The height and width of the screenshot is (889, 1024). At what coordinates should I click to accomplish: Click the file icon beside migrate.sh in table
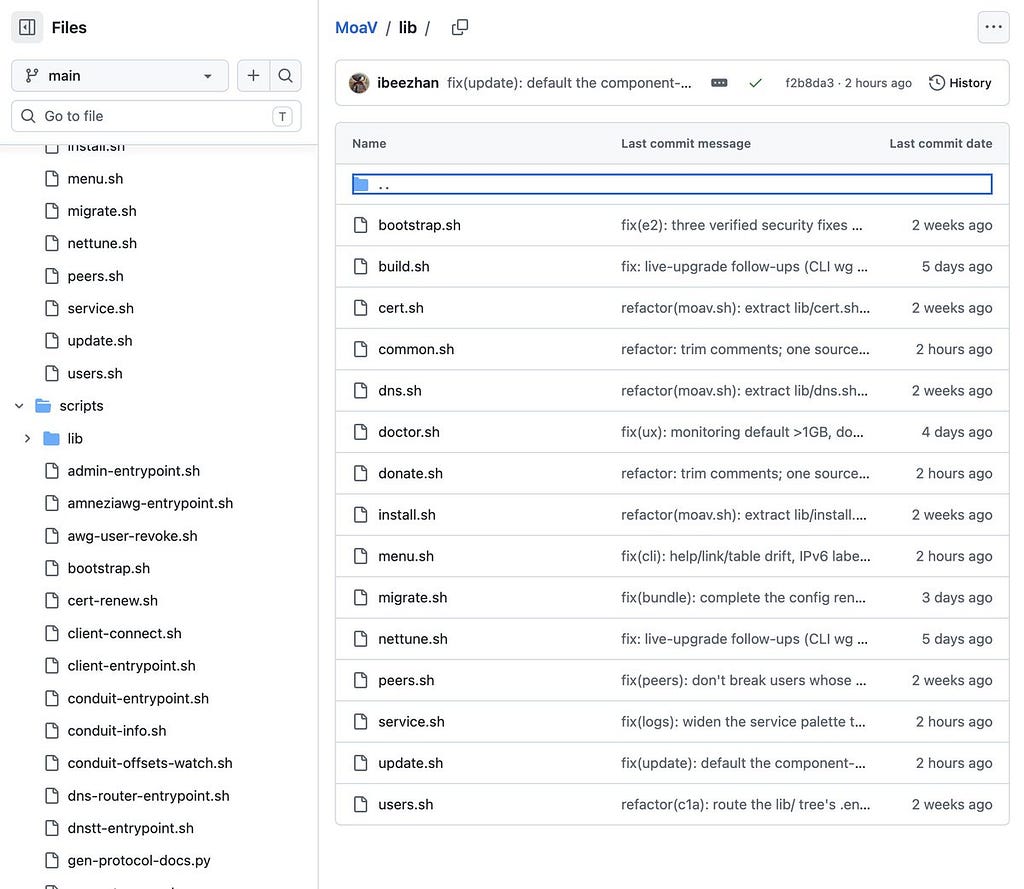coord(360,598)
